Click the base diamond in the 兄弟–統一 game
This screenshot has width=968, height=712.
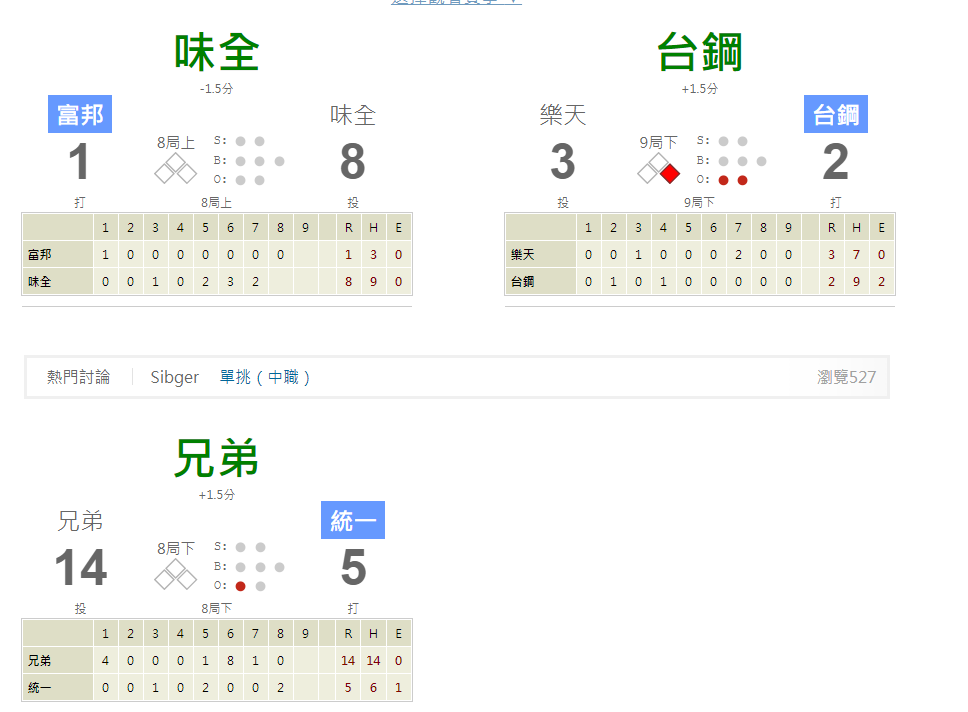(x=175, y=575)
